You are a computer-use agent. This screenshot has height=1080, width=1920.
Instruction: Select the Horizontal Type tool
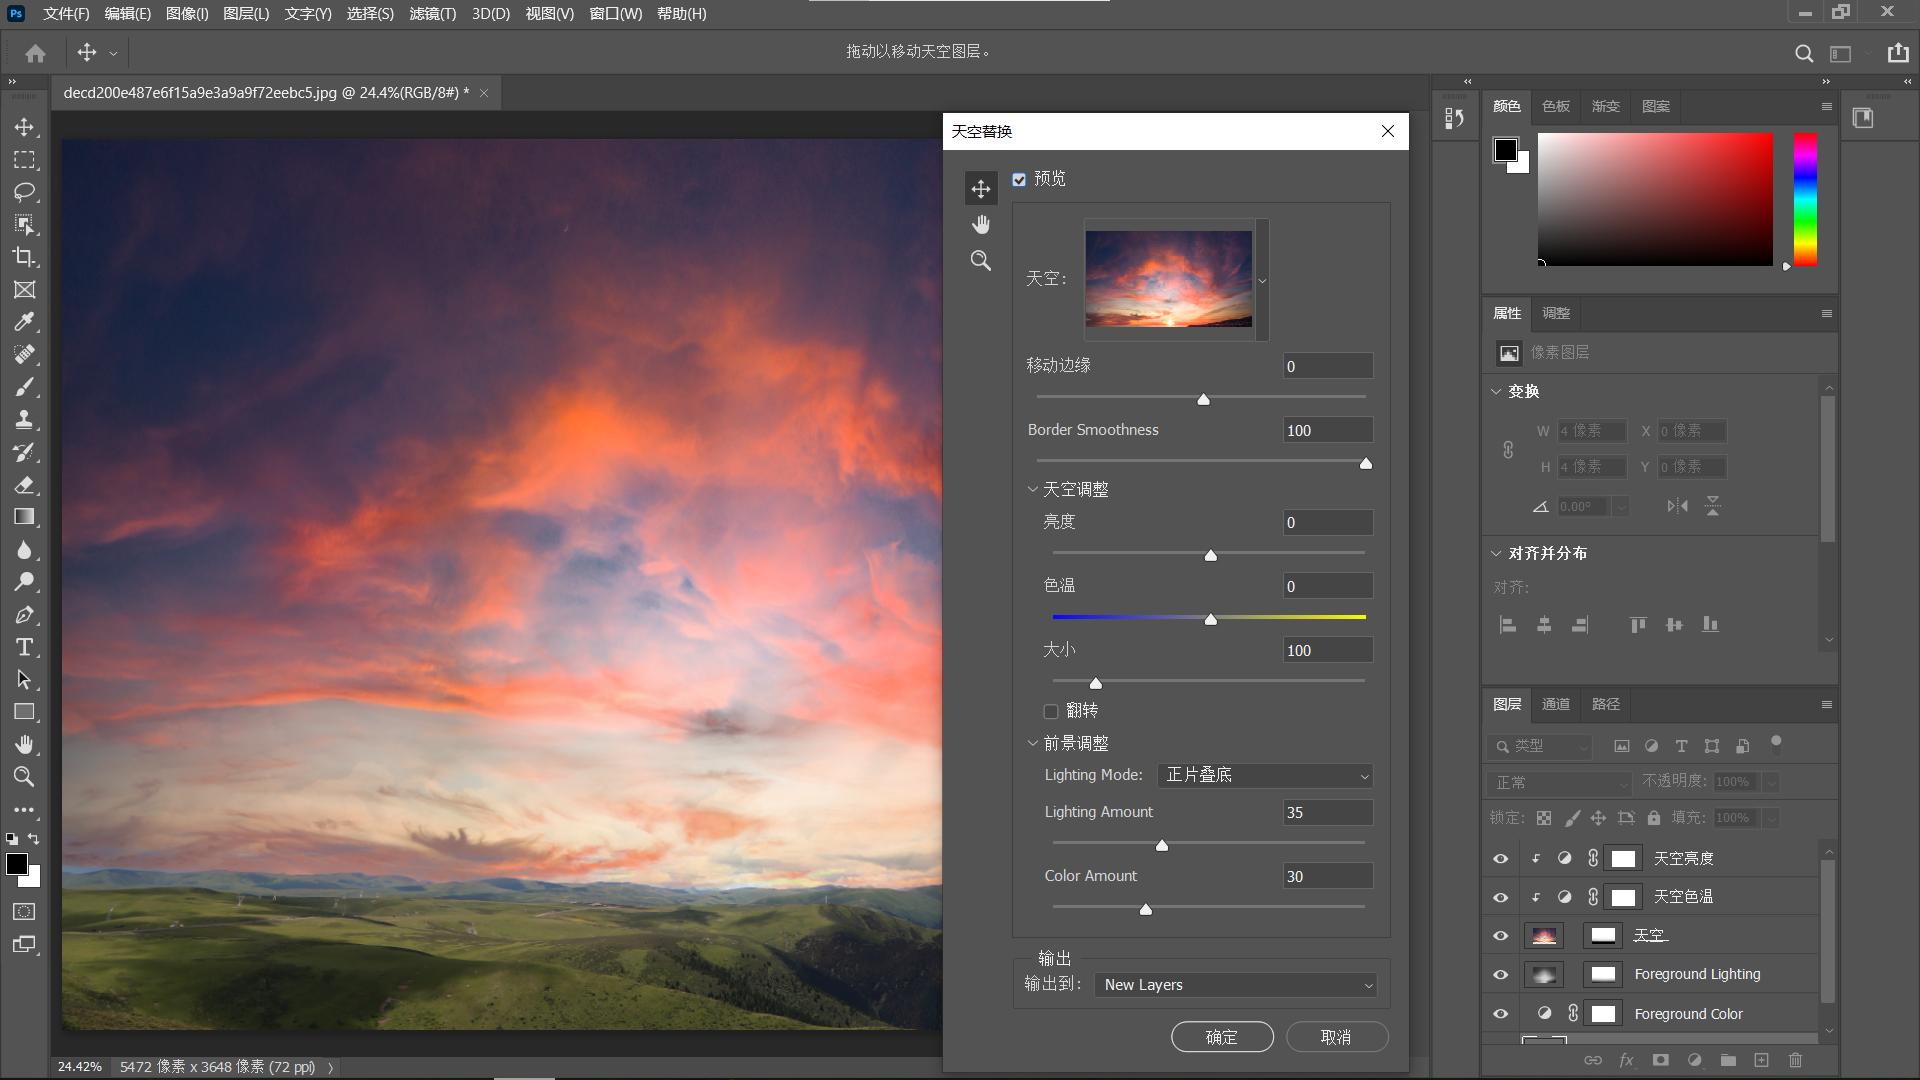coord(25,647)
